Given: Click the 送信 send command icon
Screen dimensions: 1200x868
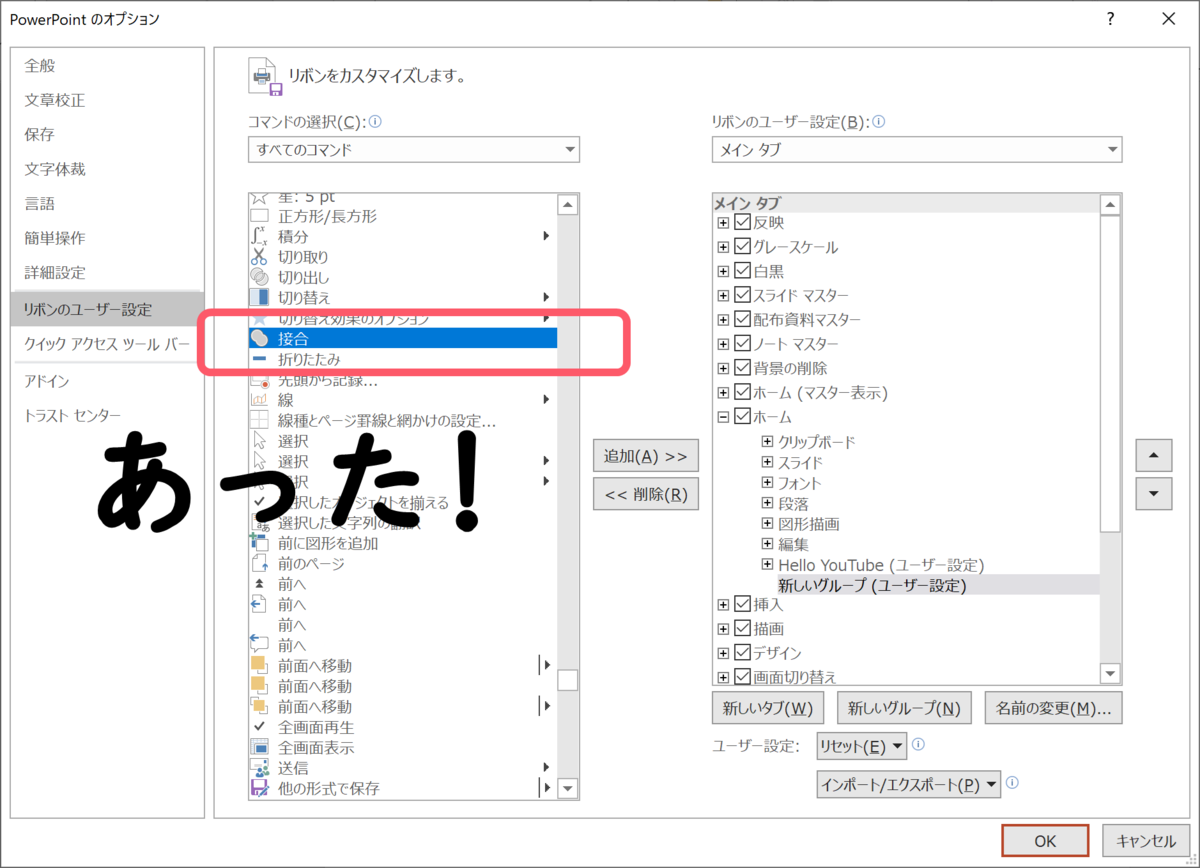Looking at the screenshot, I should tap(259, 767).
